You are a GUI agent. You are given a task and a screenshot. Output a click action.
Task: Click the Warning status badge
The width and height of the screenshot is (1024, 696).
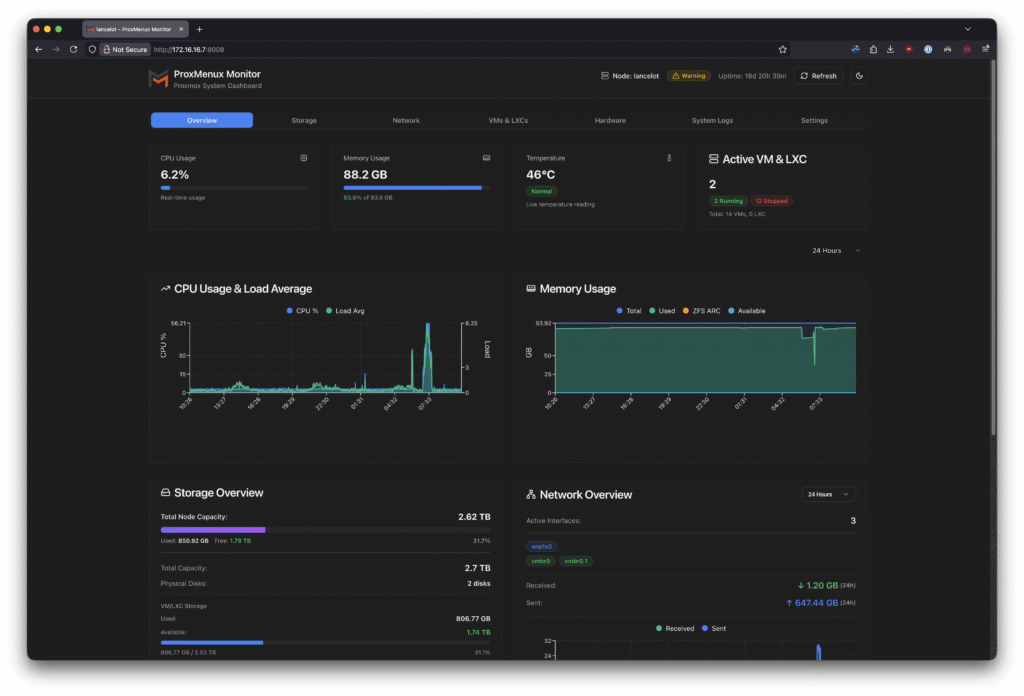tap(688, 76)
